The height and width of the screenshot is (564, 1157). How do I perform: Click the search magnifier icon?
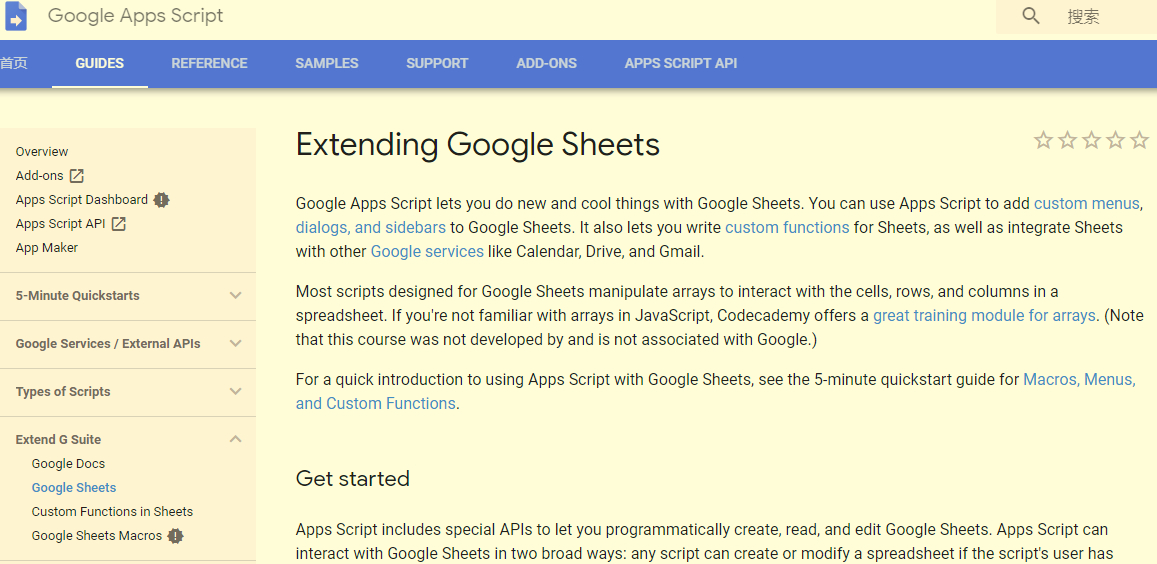pos(1031,16)
